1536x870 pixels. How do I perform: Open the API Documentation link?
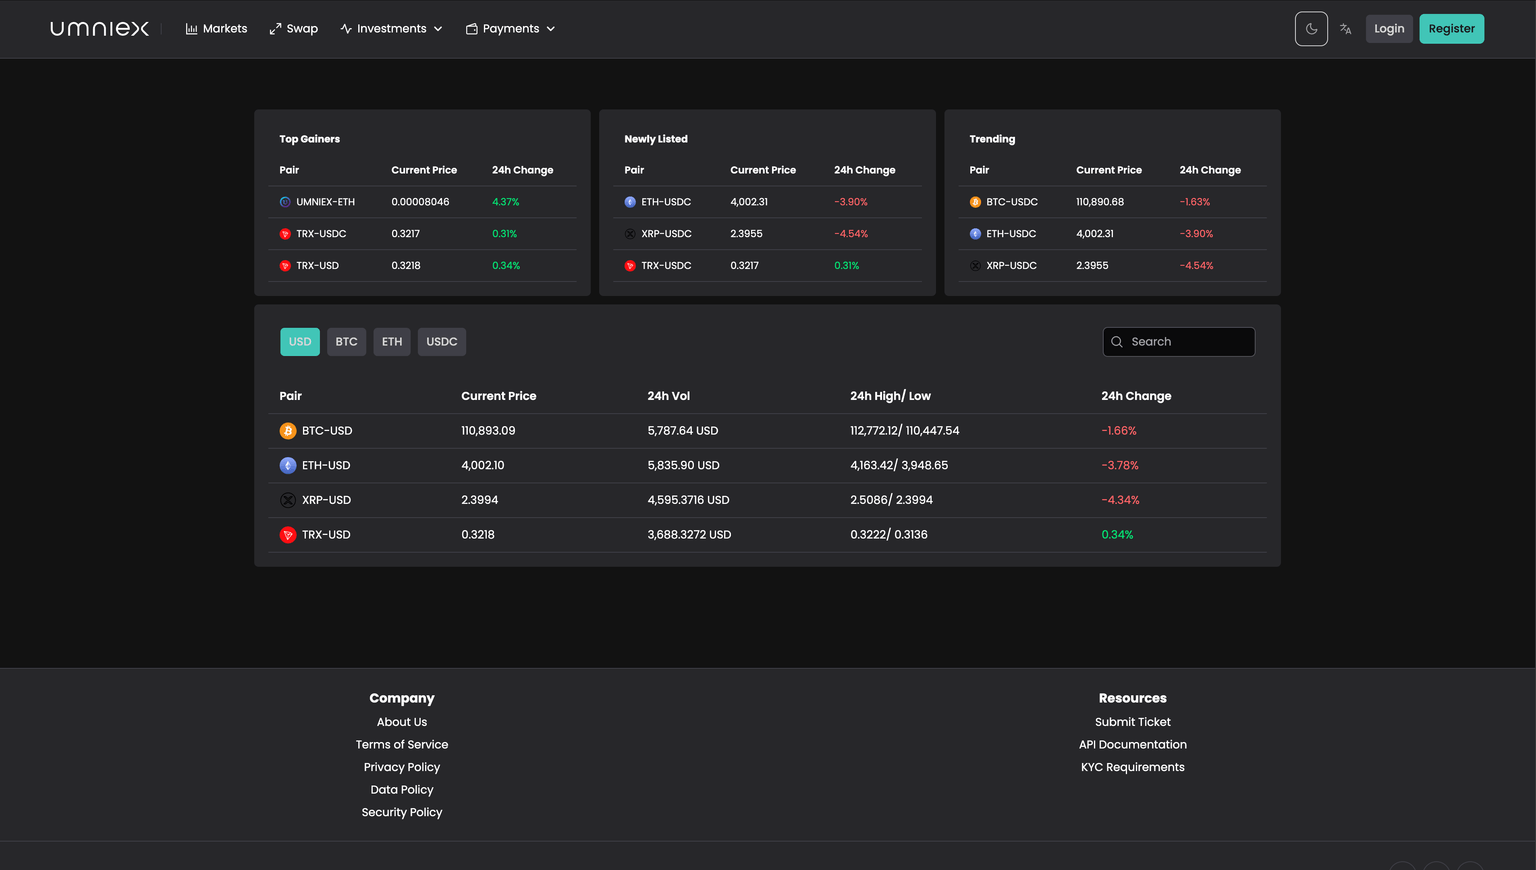pos(1132,744)
